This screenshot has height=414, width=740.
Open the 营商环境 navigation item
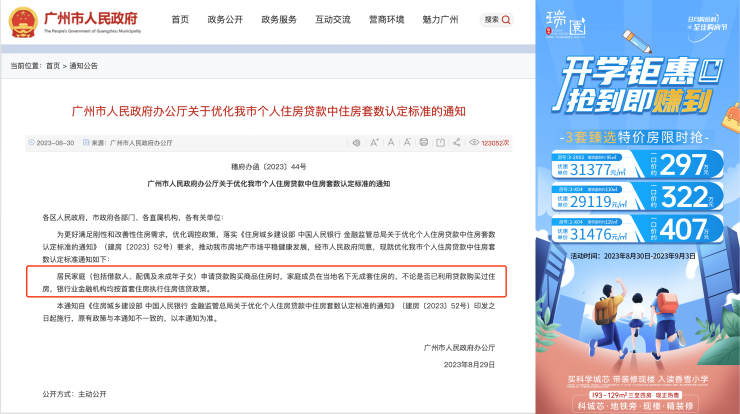click(387, 20)
